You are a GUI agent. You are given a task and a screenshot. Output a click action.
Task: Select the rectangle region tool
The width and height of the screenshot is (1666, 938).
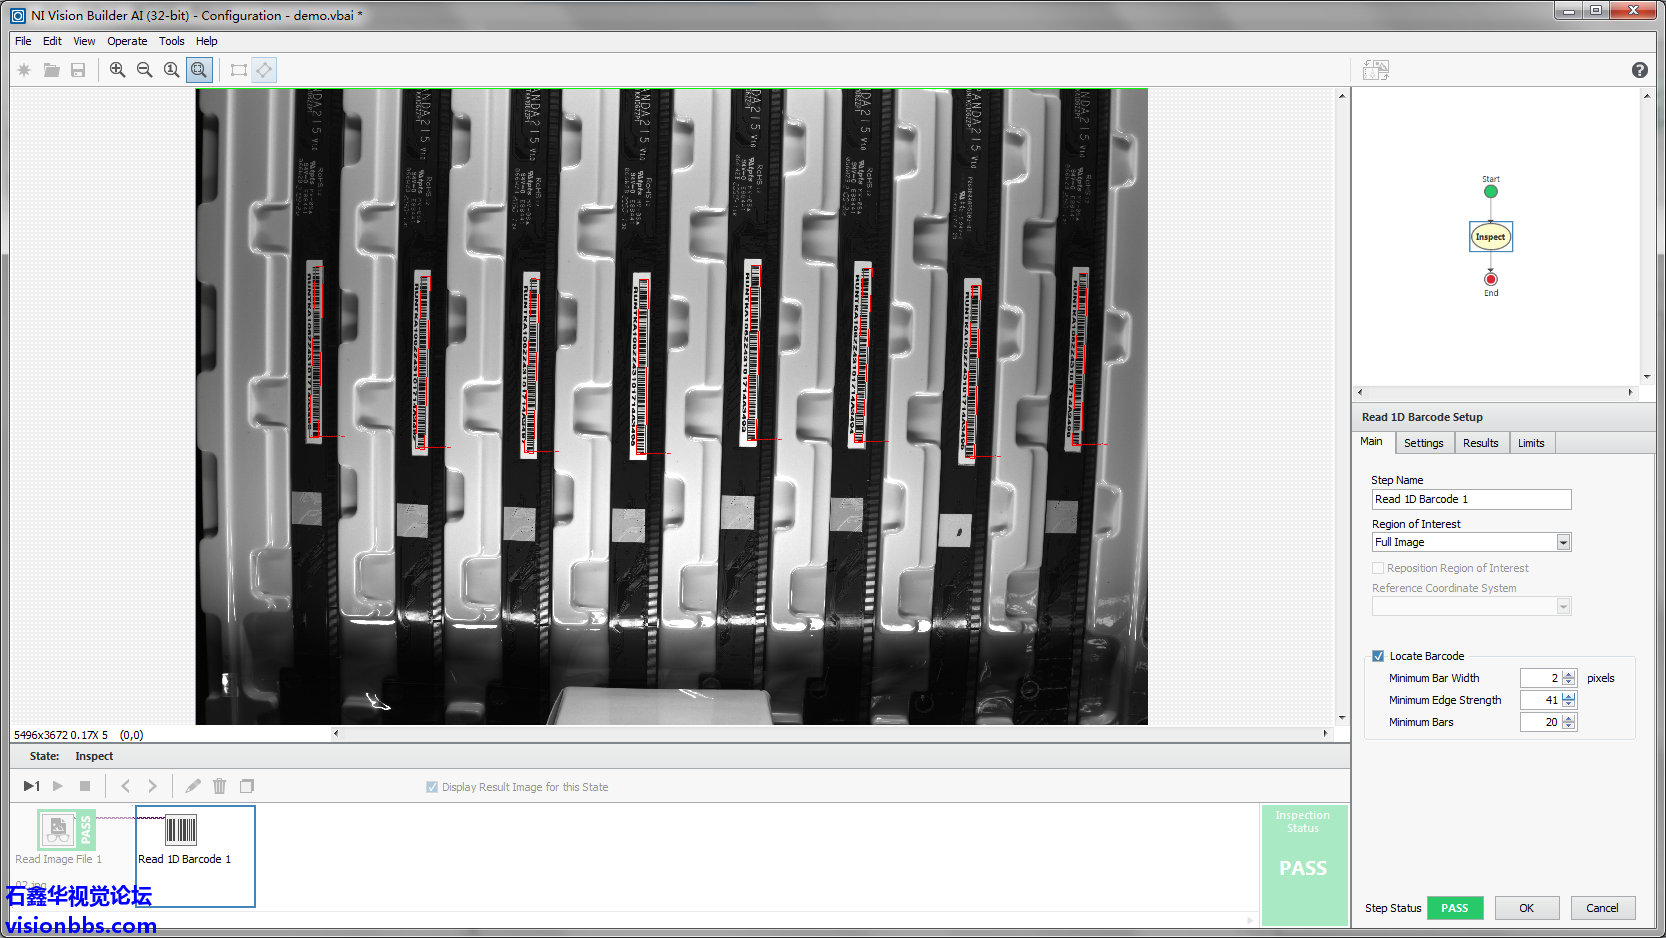(238, 70)
